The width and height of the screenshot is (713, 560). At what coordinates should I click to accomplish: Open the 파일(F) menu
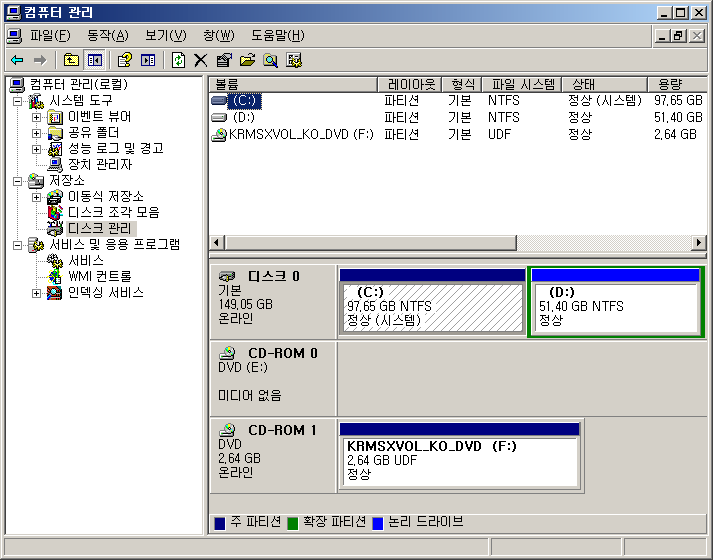(50, 35)
